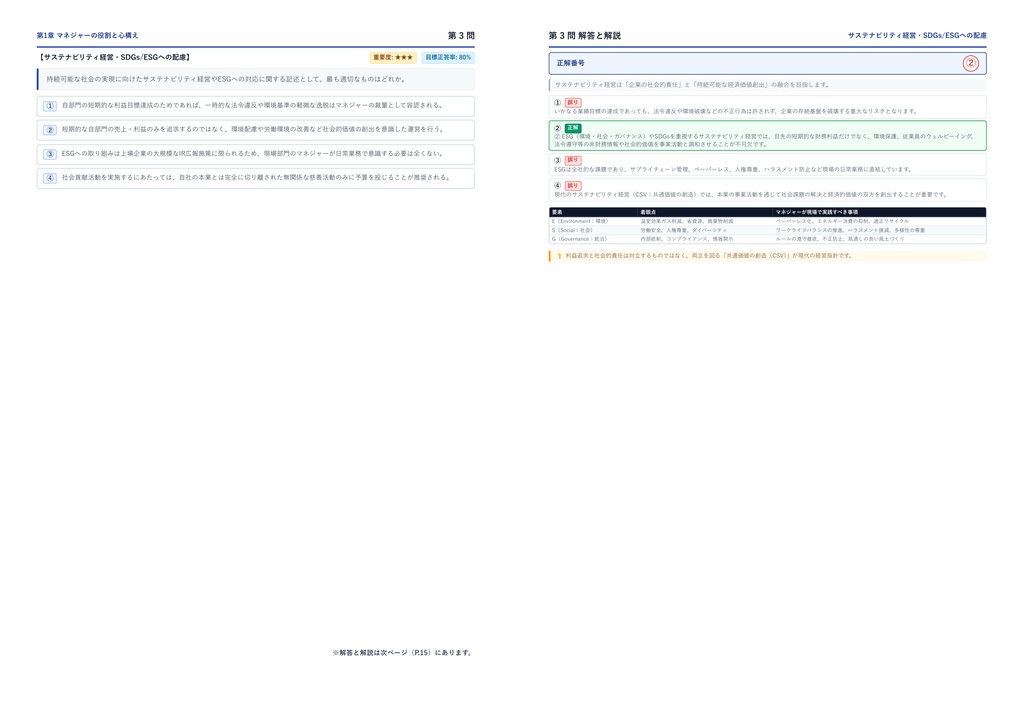
Task: Select answer choice starting ESGへの取り組みは上場企業
Action: click(x=255, y=154)
